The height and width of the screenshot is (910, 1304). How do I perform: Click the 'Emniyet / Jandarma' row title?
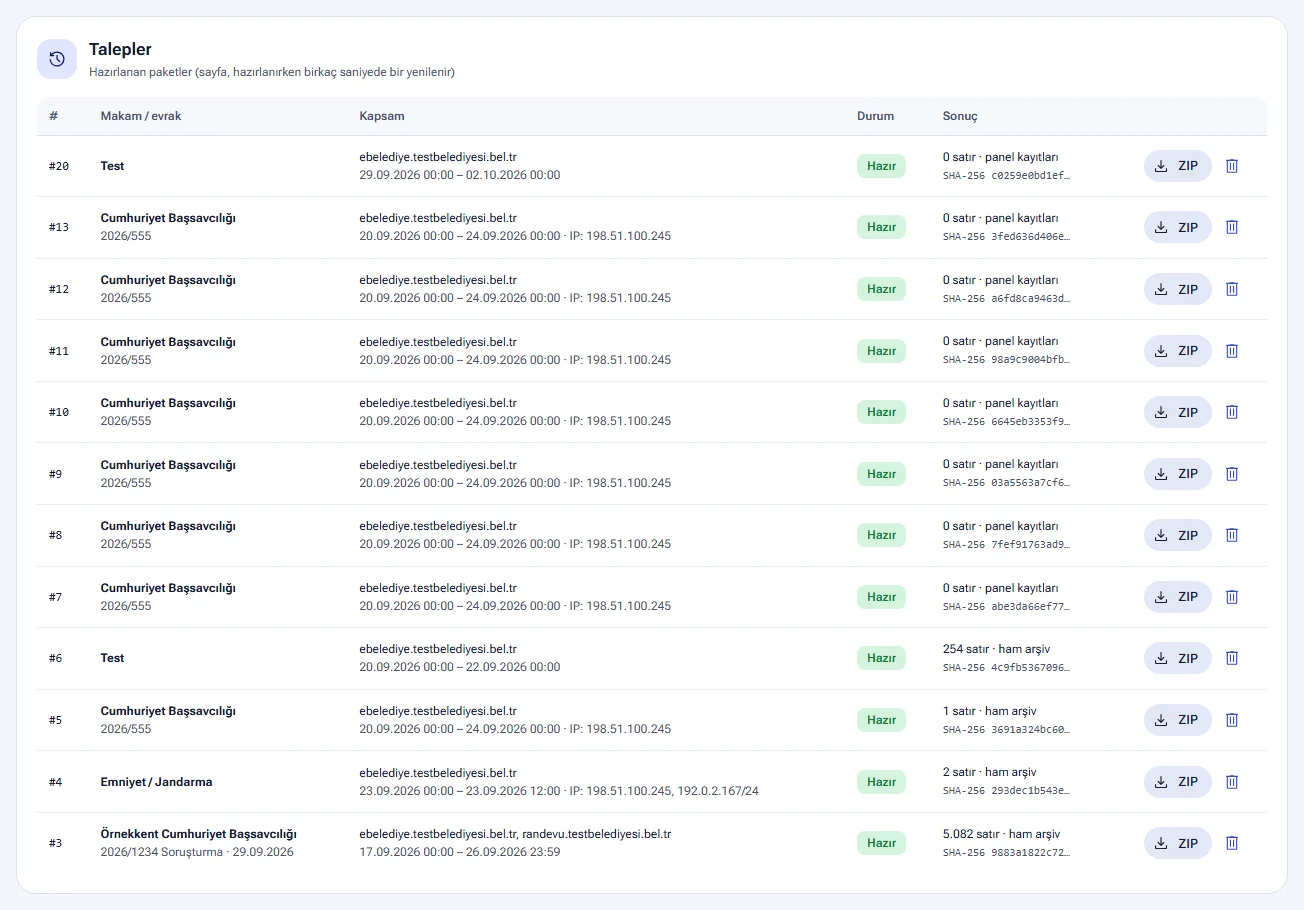157,782
